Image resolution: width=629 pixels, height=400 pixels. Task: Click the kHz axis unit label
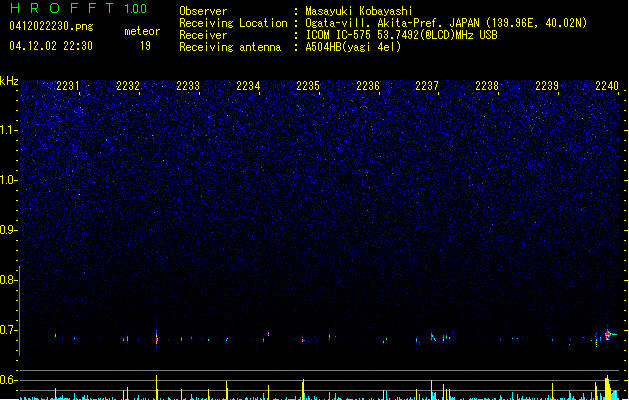point(9,81)
